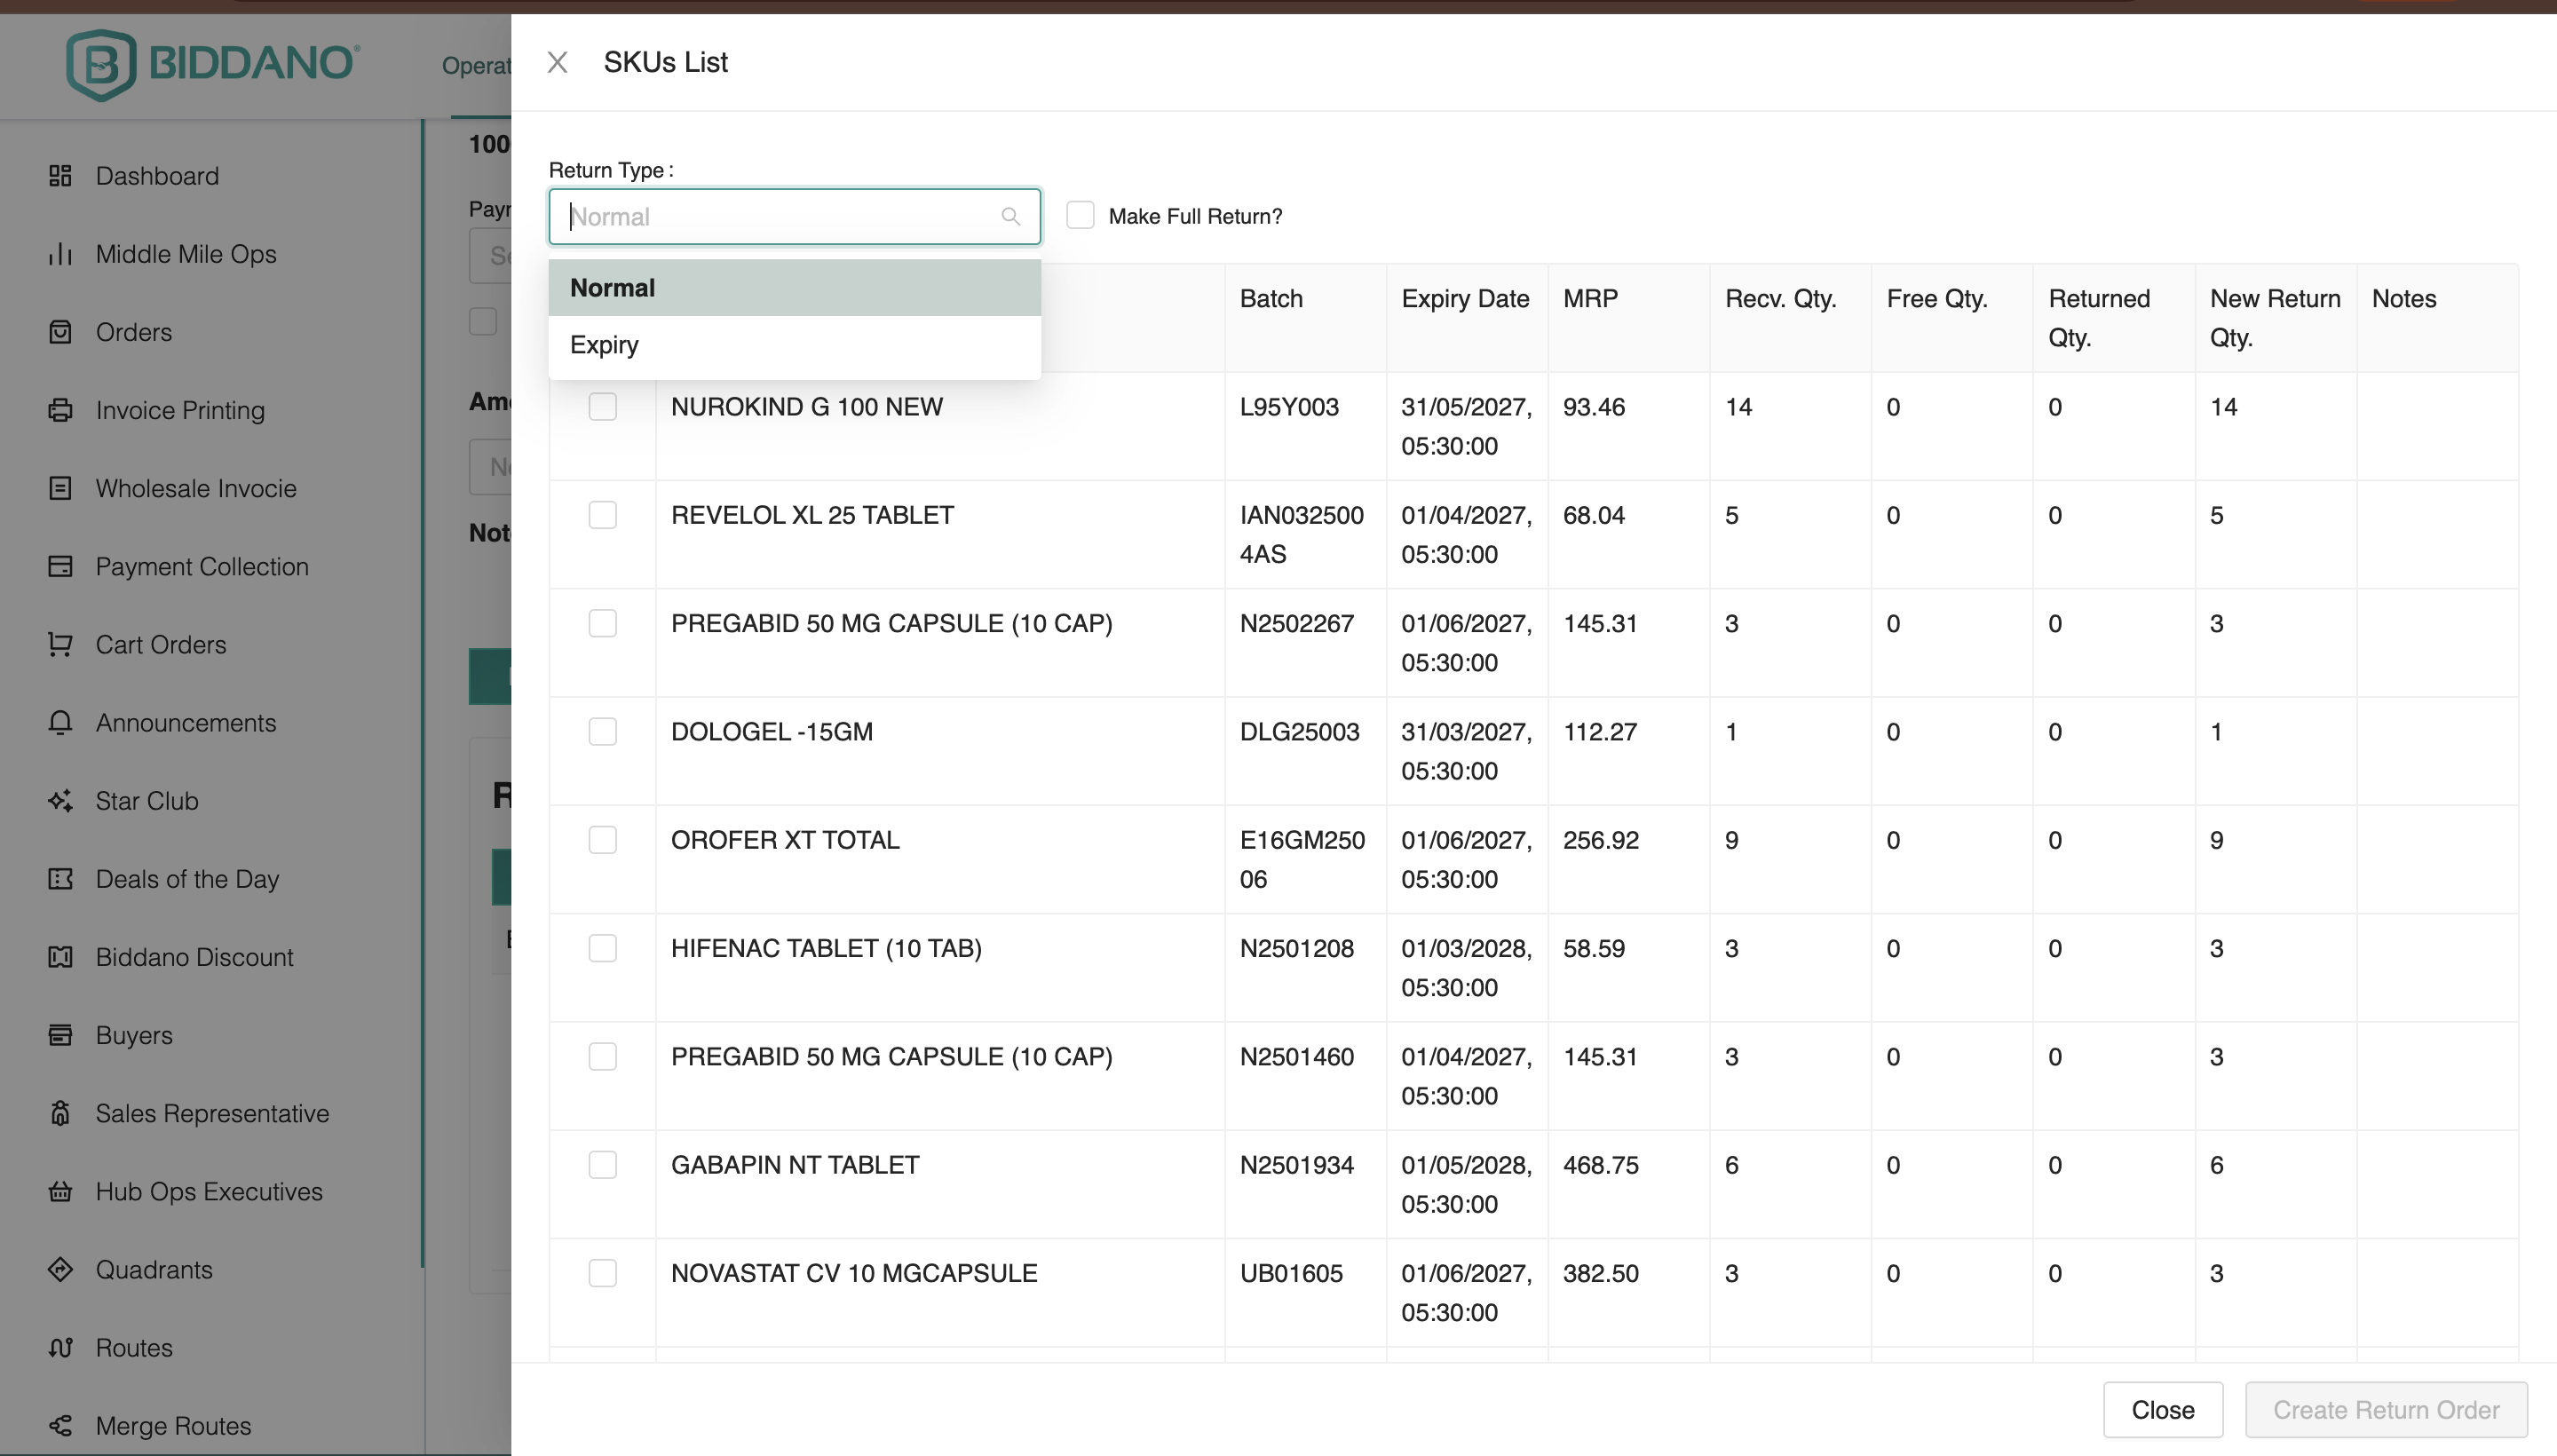The image size is (2557, 1456).
Task: Click the Middle Mile Ops chart icon
Action: [60, 254]
